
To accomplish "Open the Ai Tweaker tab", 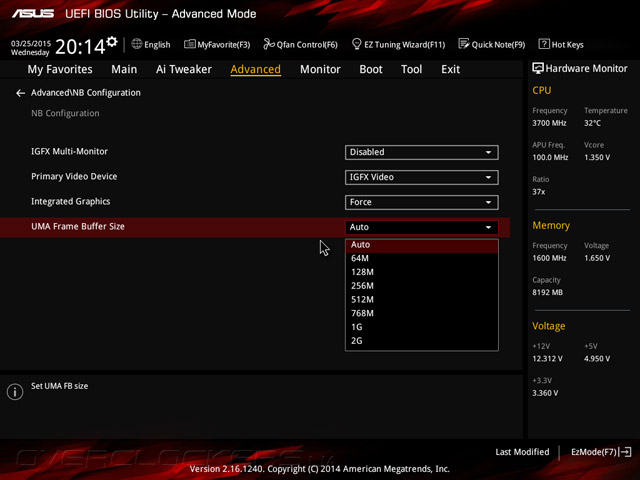I will pyautogui.click(x=184, y=69).
